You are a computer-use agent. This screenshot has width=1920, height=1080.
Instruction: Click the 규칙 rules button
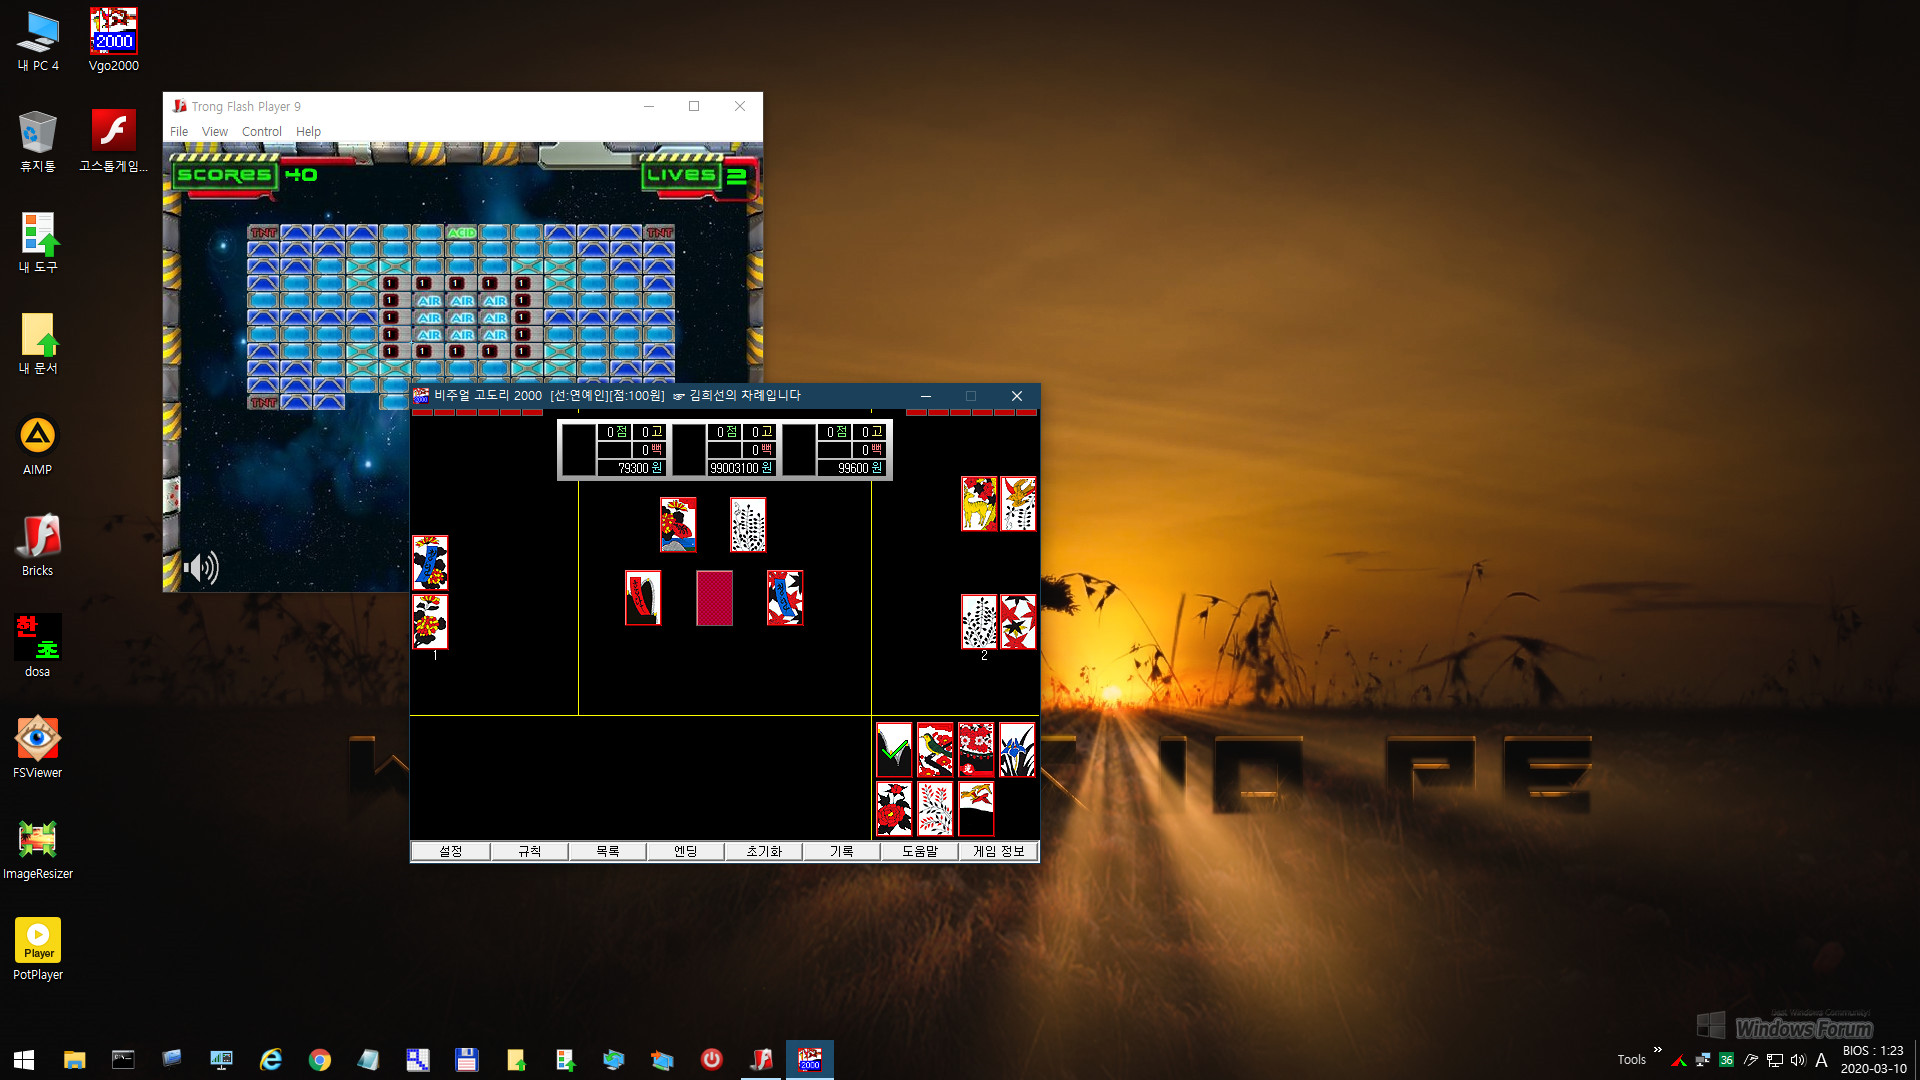(529, 851)
